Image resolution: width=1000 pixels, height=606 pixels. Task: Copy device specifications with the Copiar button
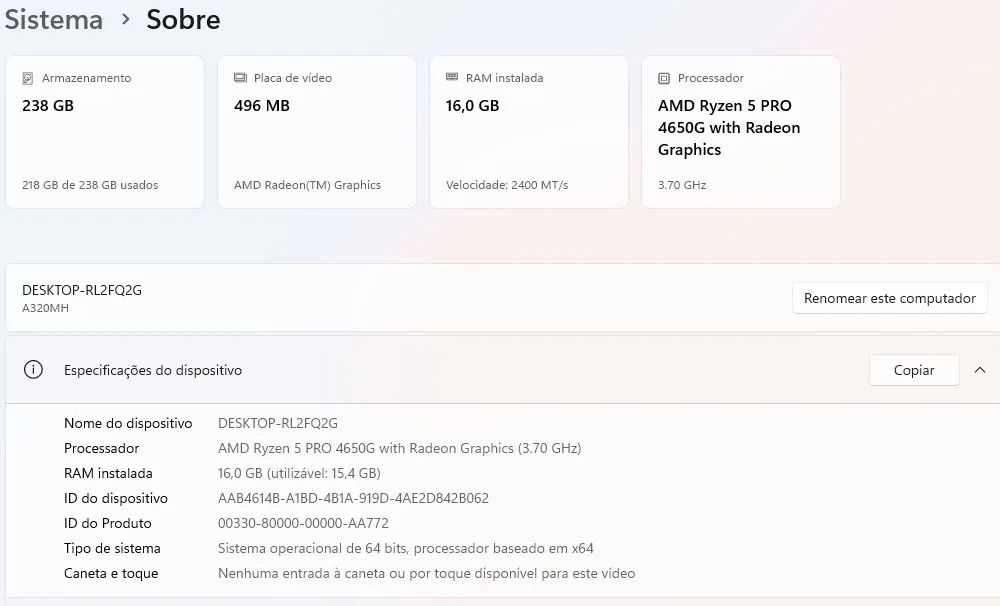coord(913,369)
